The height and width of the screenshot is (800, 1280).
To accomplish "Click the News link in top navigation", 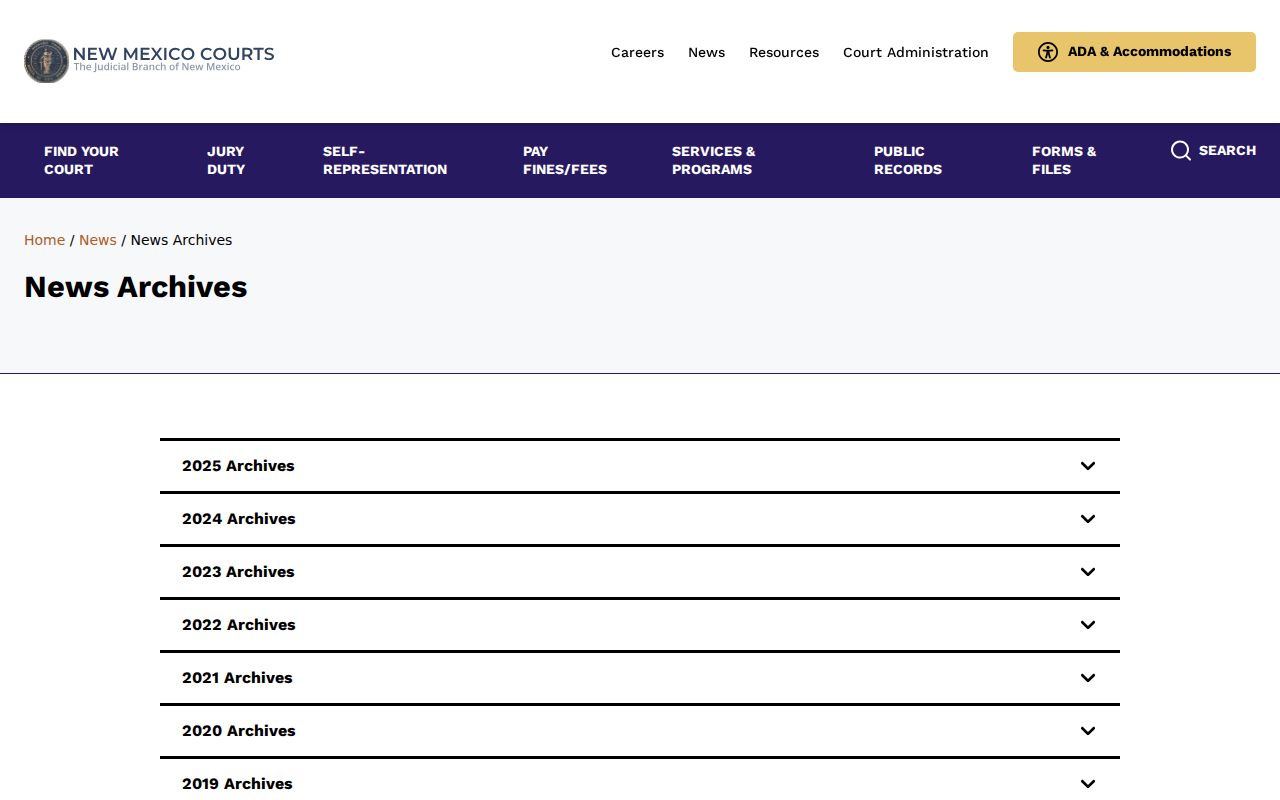I will click(x=706, y=52).
